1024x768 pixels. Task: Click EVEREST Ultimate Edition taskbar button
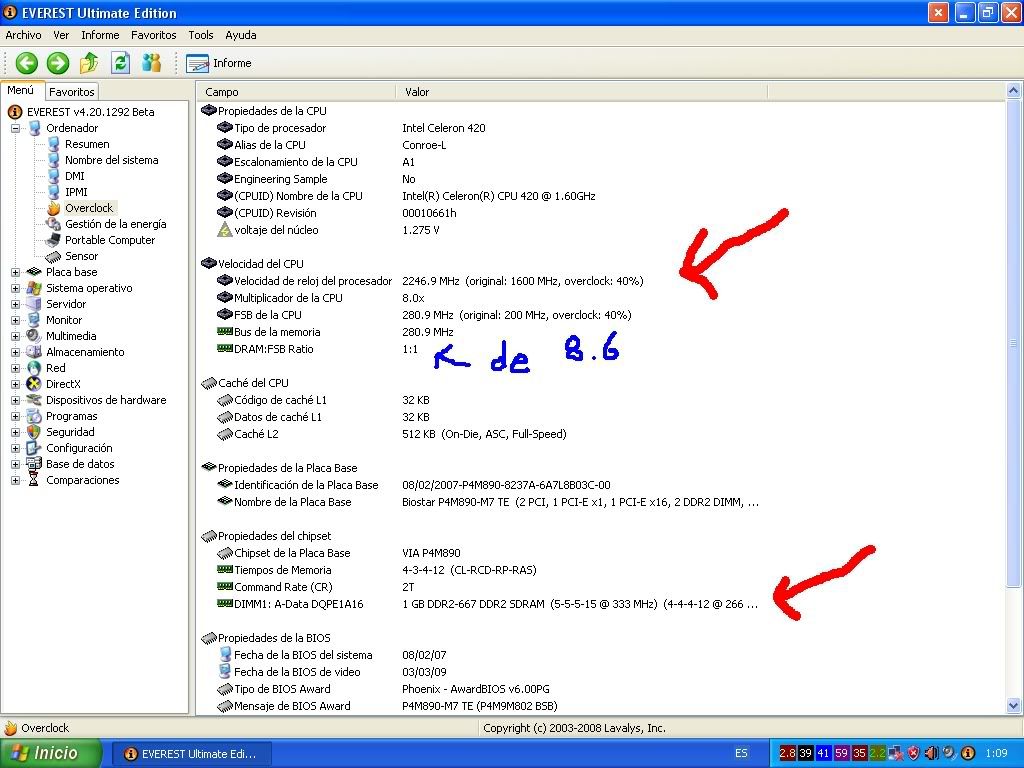point(191,754)
